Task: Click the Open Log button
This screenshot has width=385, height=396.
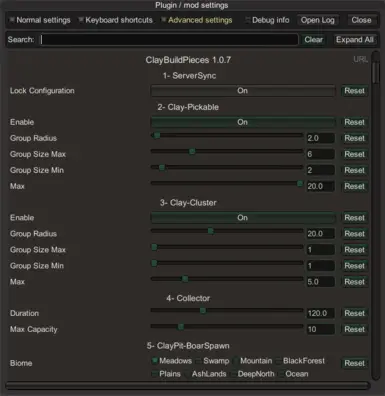Action: click(318, 20)
